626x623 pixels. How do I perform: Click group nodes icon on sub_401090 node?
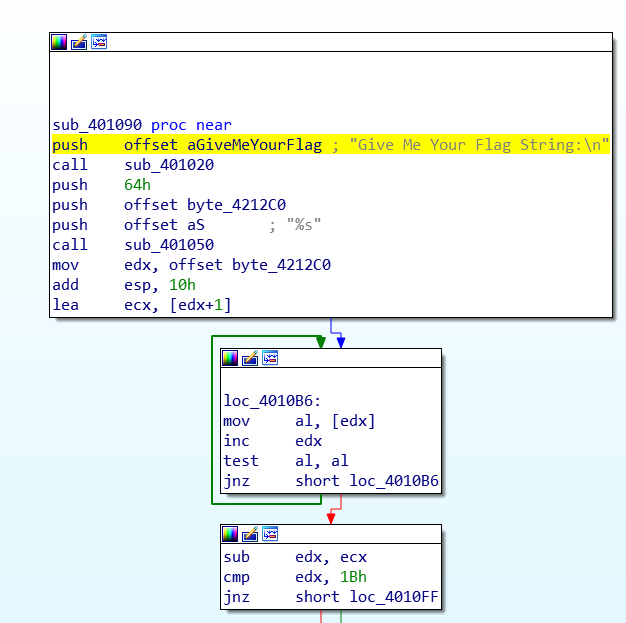[99, 42]
